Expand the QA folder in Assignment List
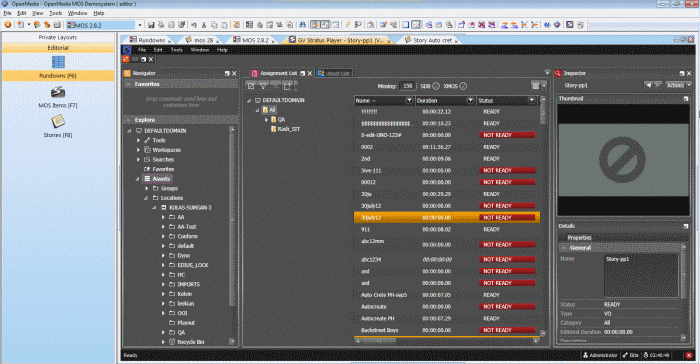 point(267,120)
